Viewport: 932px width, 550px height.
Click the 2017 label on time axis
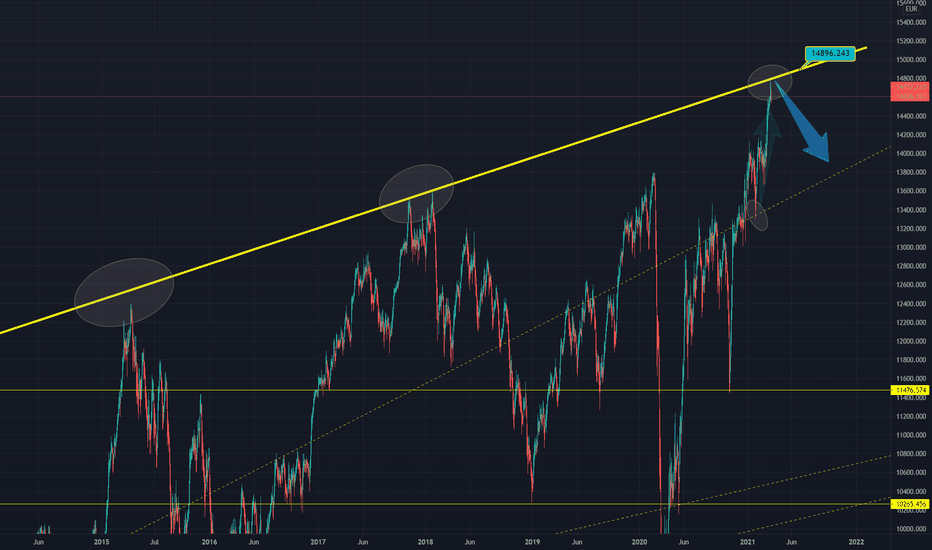[x=318, y=542]
